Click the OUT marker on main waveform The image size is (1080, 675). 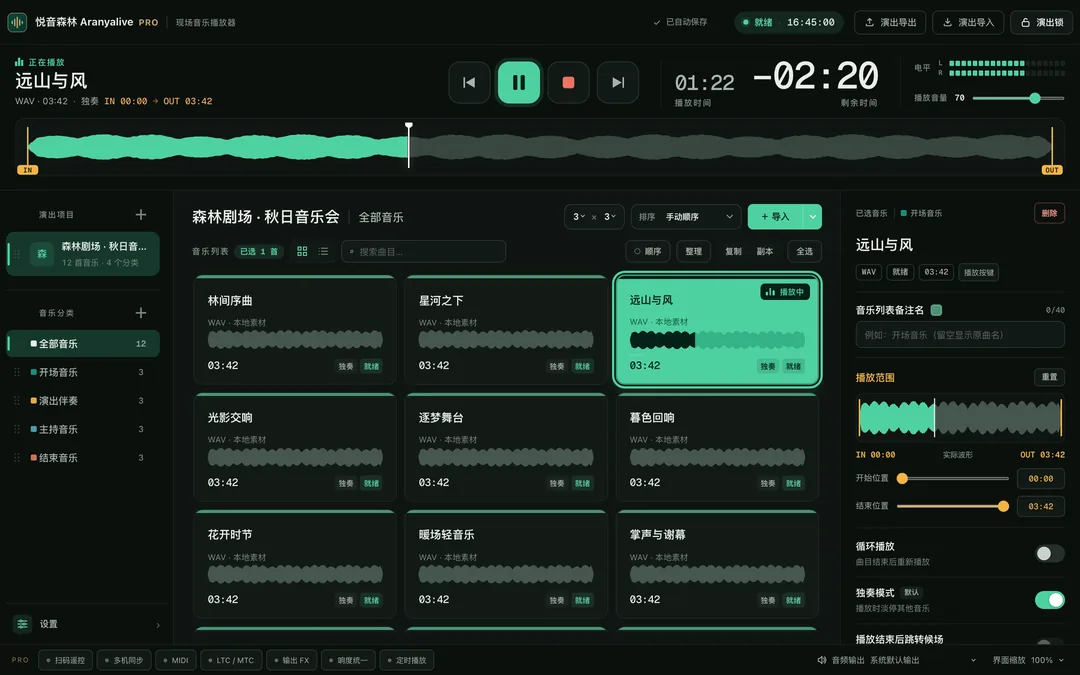coord(1052,169)
